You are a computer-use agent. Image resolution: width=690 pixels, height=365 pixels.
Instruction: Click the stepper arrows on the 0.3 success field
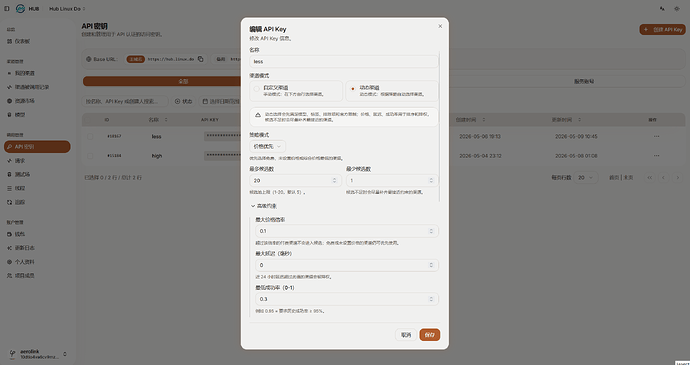point(431,299)
